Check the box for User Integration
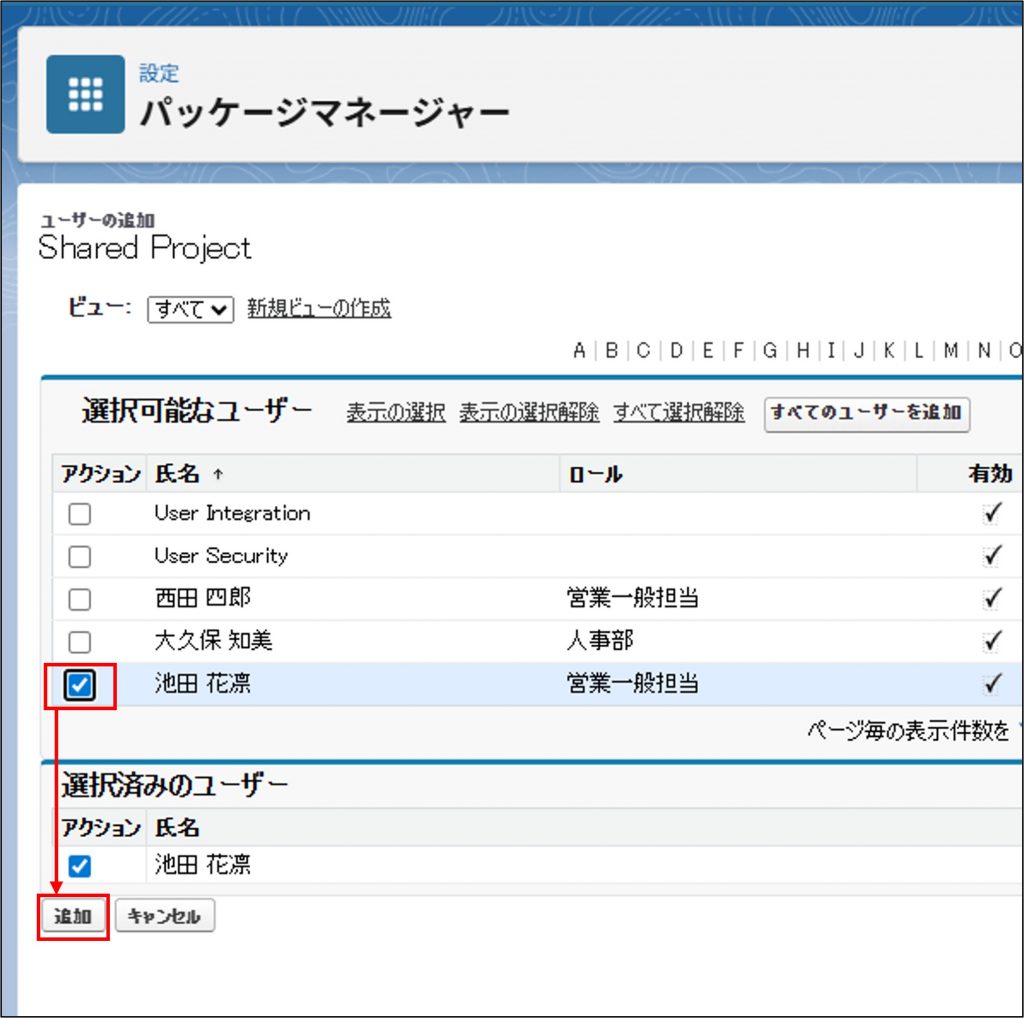The image size is (1024, 1018). (x=79, y=514)
